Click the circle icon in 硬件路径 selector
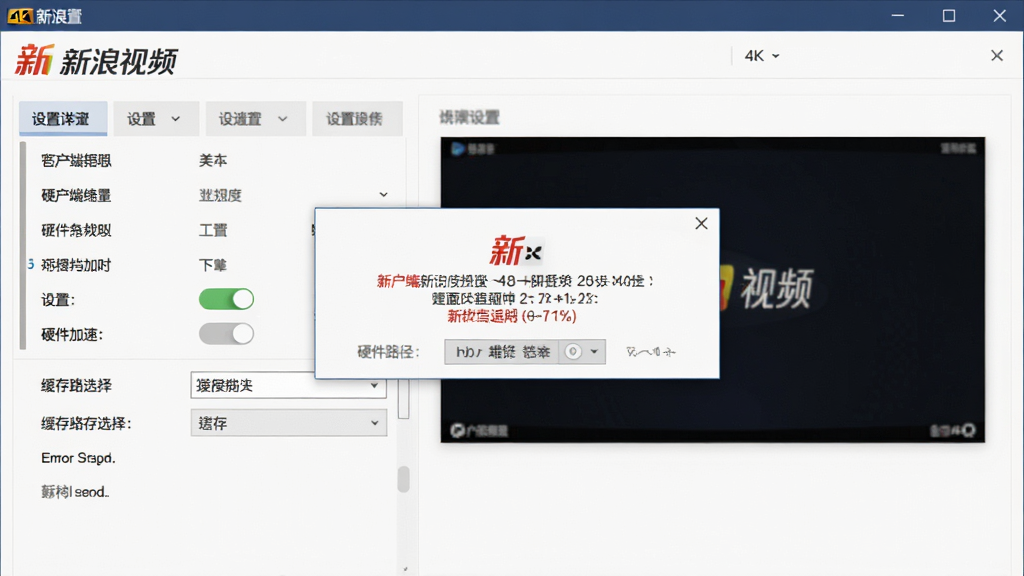 [573, 352]
